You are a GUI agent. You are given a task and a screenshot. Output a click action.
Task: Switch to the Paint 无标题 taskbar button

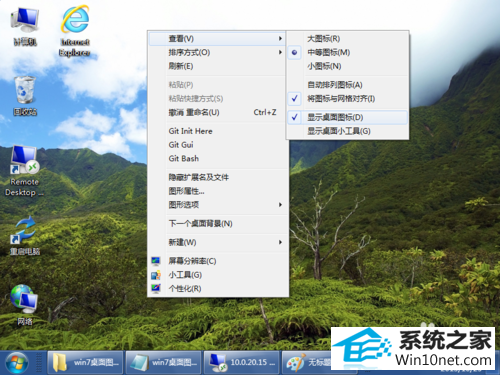307,363
